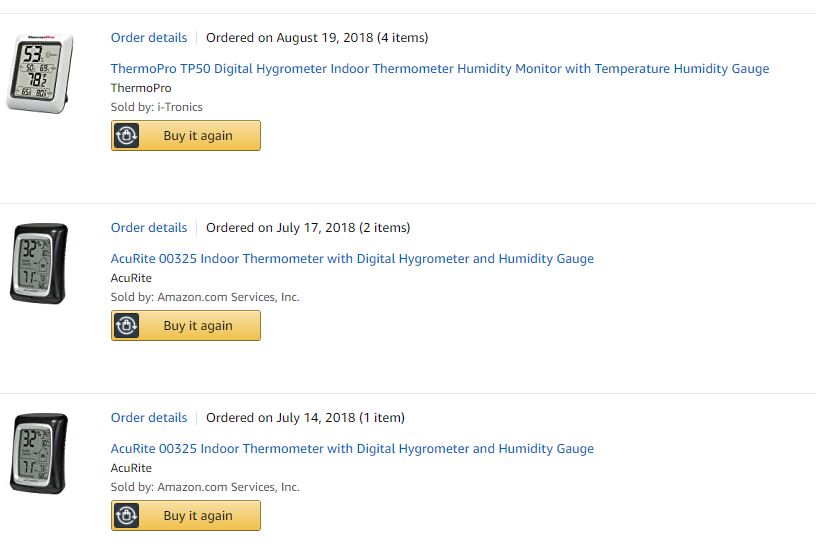This screenshot has width=816, height=560.
Task: Click the reorder icon on ThermoPro's Buy it again button
Action: [126, 136]
